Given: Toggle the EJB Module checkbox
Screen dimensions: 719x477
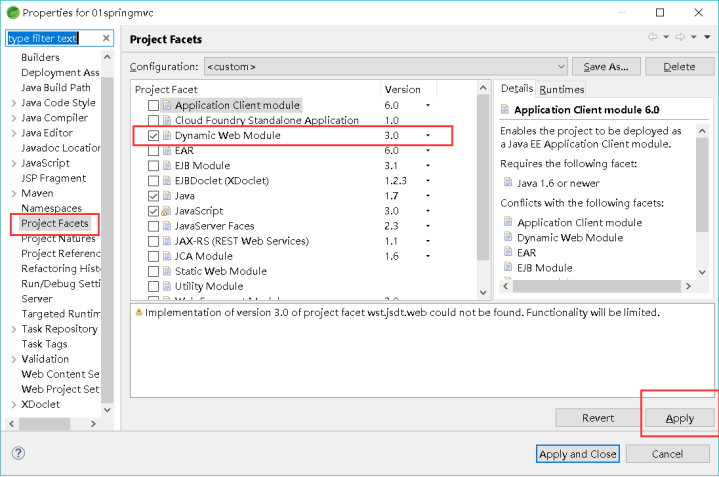Looking at the screenshot, I should (x=153, y=165).
